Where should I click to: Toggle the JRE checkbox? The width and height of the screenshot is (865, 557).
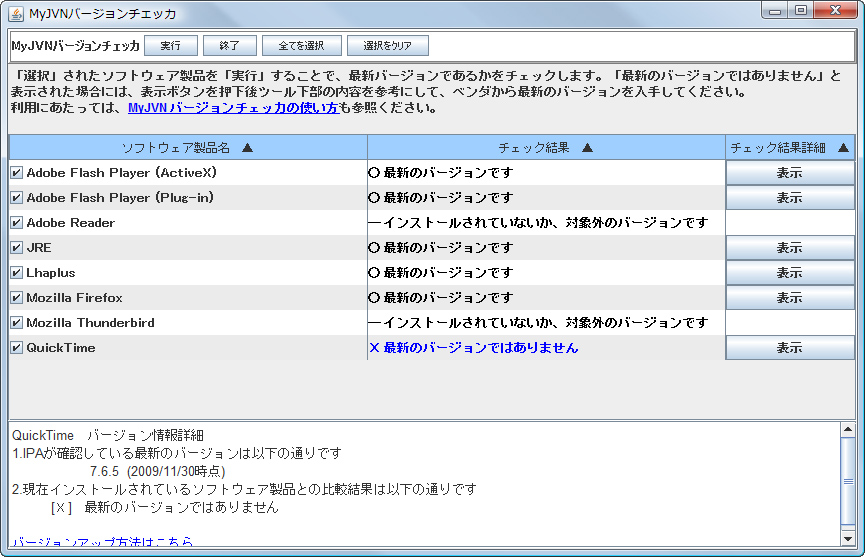pos(17,248)
